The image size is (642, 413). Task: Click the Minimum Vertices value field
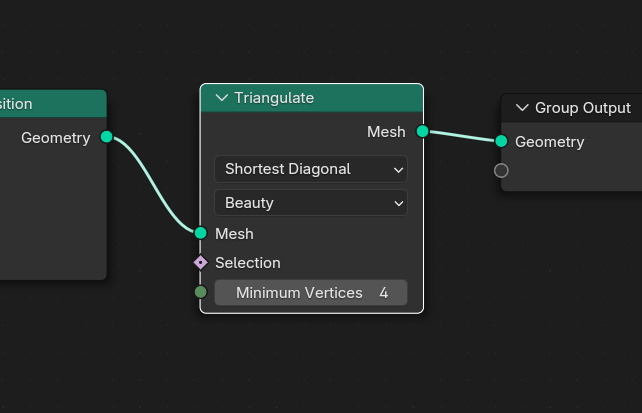click(311, 293)
